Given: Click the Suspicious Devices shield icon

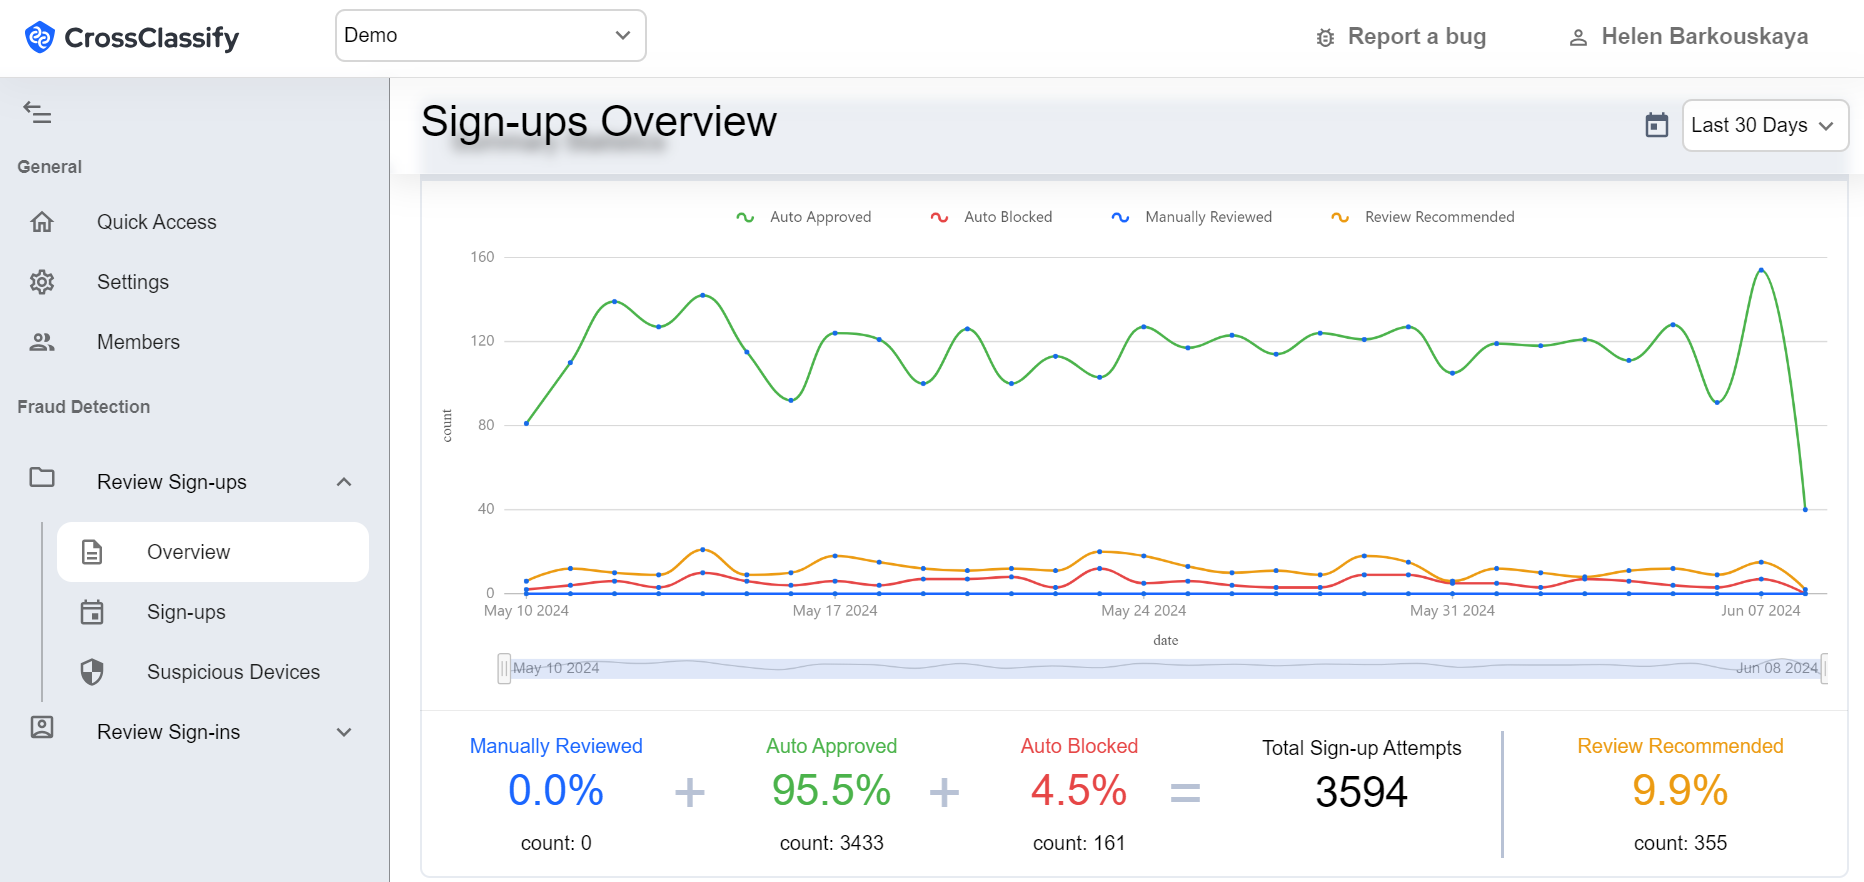Looking at the screenshot, I should 92,672.
